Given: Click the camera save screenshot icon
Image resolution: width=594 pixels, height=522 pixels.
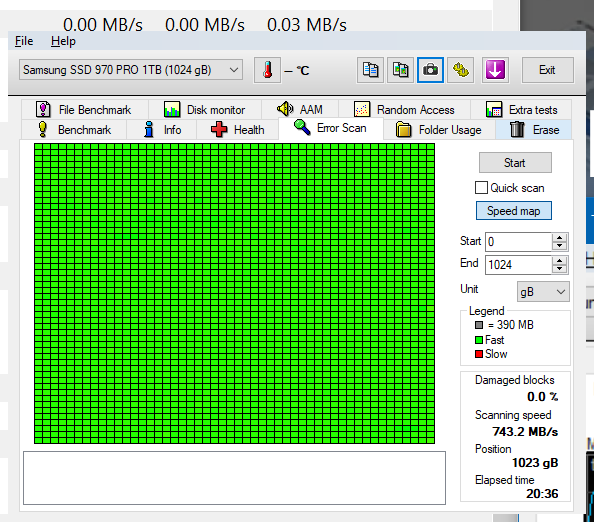Looking at the screenshot, I should [x=430, y=70].
